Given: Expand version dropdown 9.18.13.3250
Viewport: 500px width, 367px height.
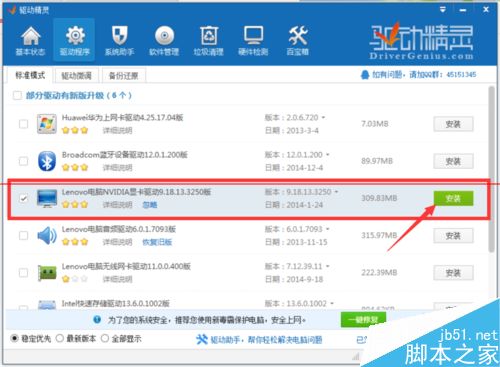Looking at the screenshot, I should pyautogui.click(x=336, y=192).
